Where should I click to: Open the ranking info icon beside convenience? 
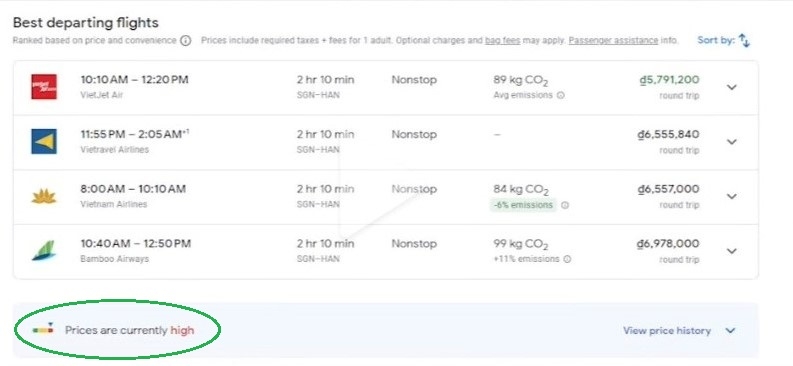[186, 40]
